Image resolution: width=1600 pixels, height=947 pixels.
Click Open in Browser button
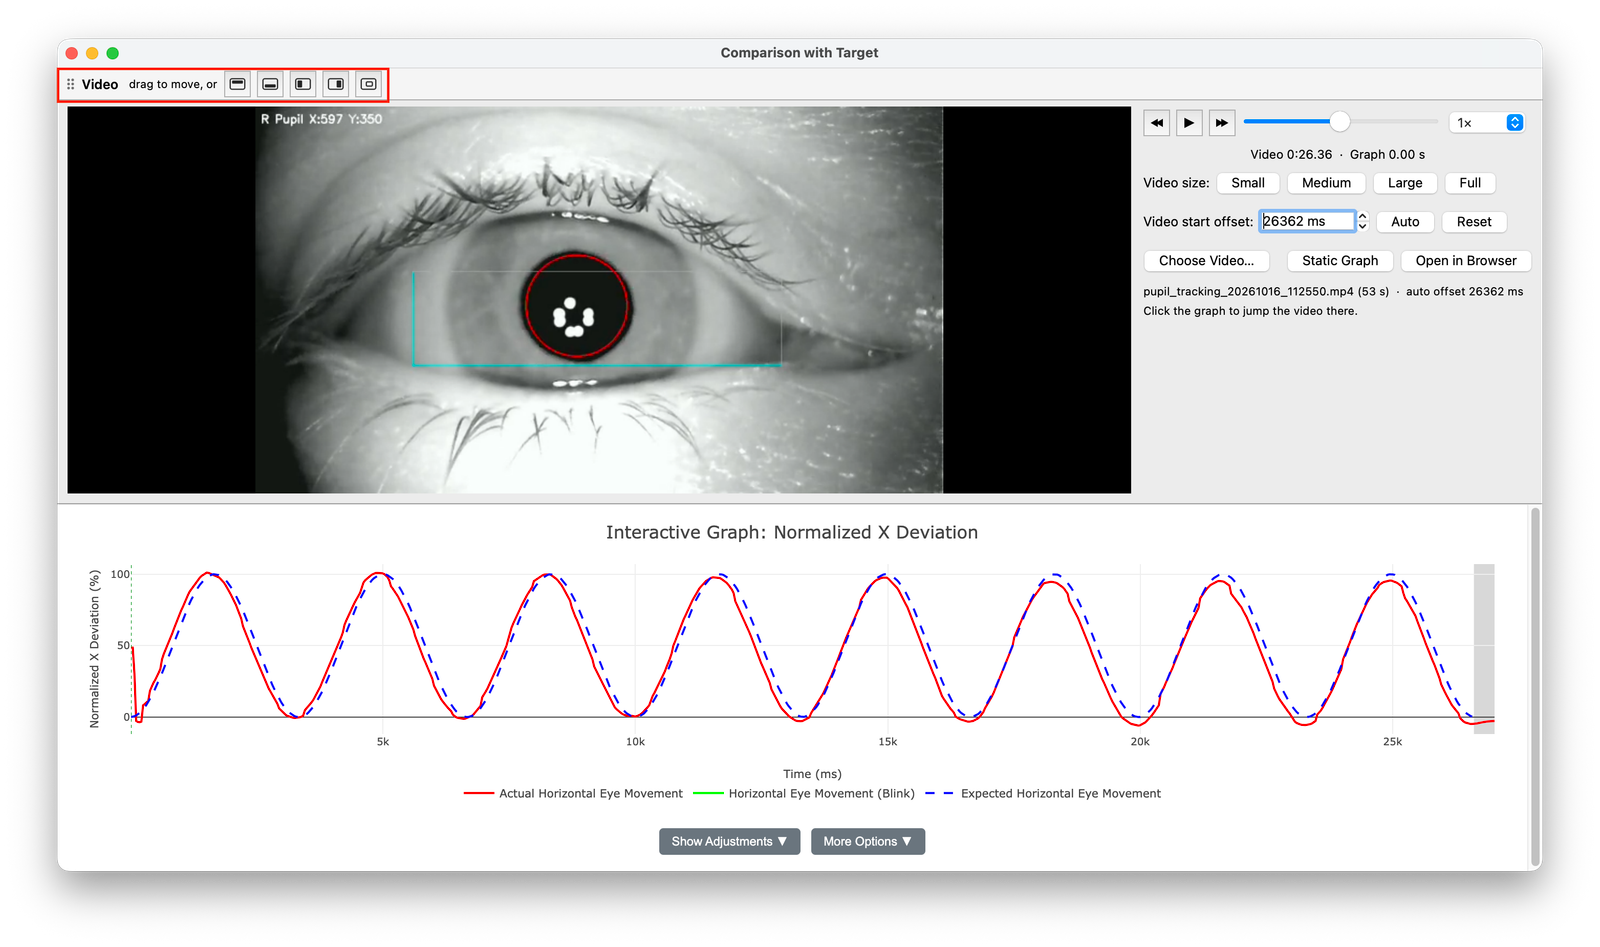pyautogui.click(x=1466, y=261)
